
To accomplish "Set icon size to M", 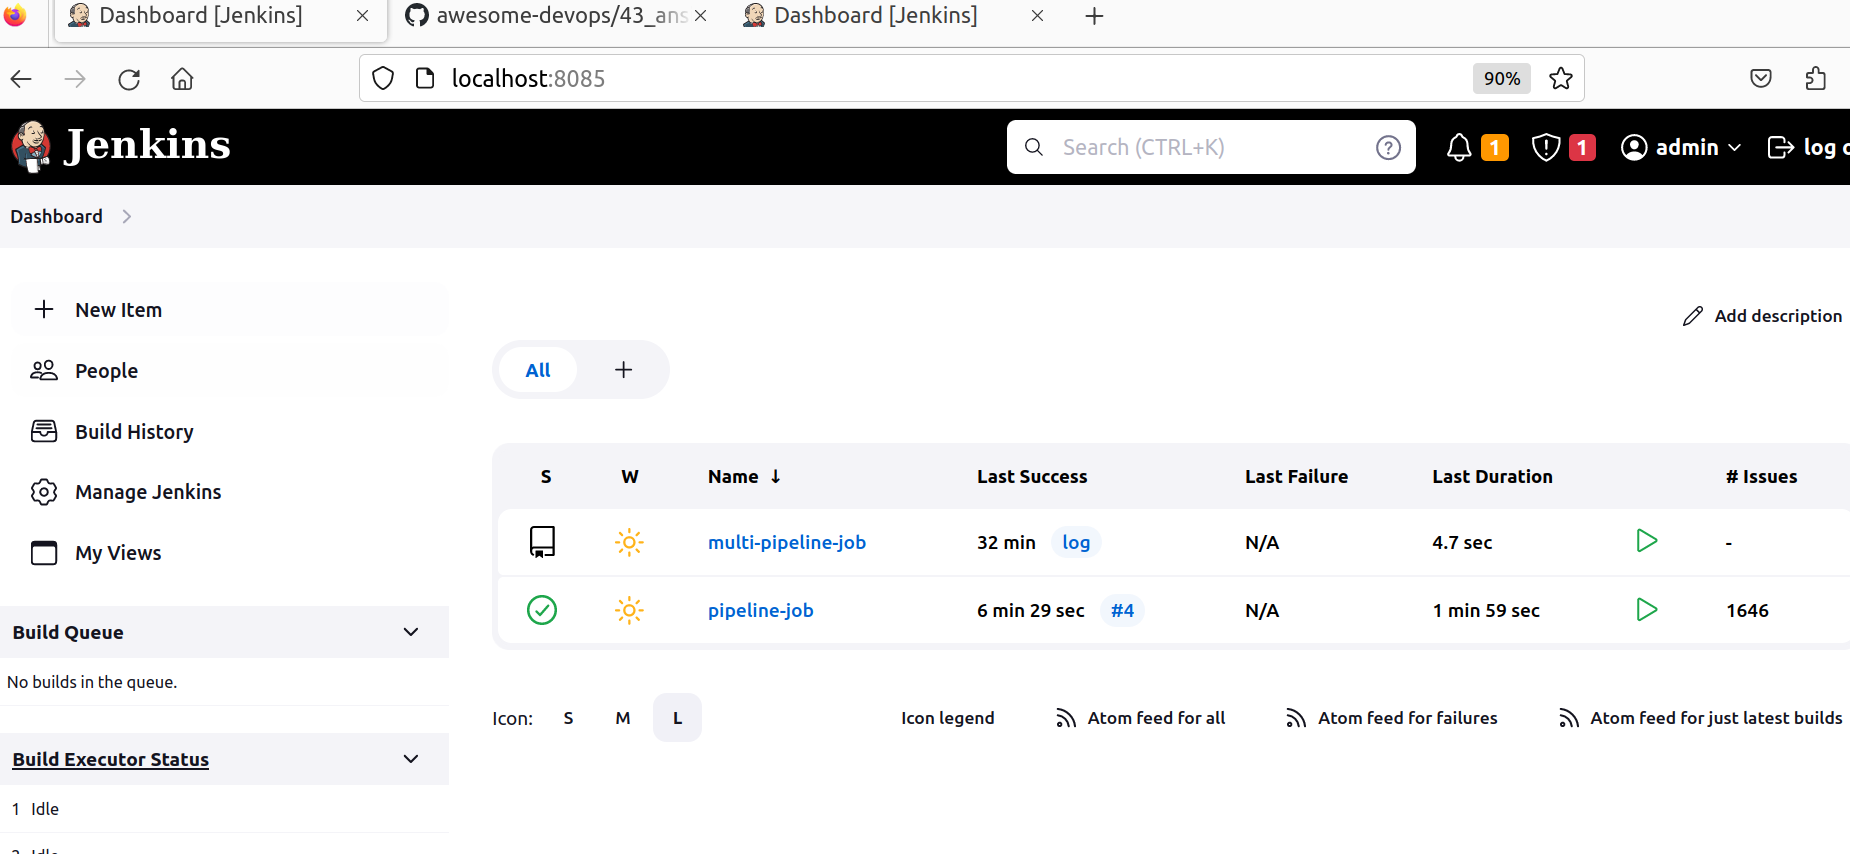I will tap(623, 718).
